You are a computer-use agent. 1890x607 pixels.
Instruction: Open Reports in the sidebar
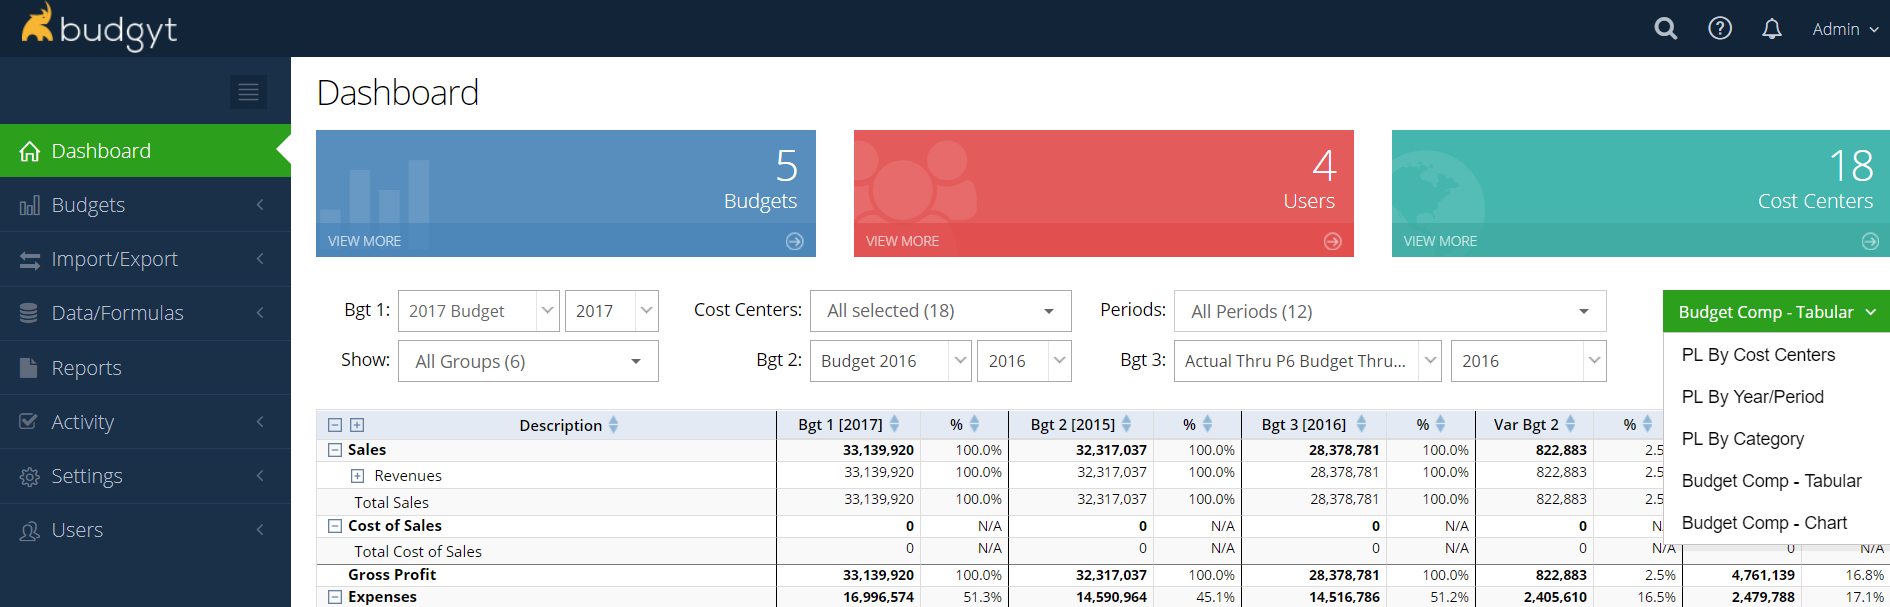point(86,368)
